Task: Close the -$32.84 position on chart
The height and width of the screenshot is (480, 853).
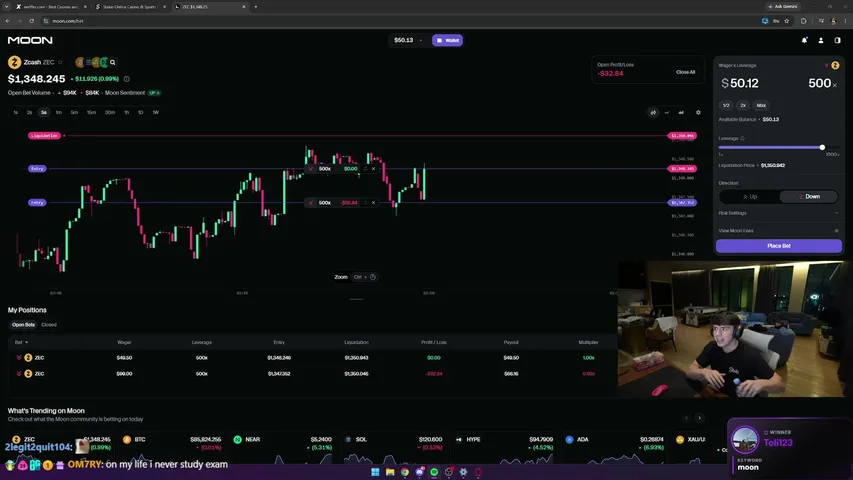Action: click(373, 202)
